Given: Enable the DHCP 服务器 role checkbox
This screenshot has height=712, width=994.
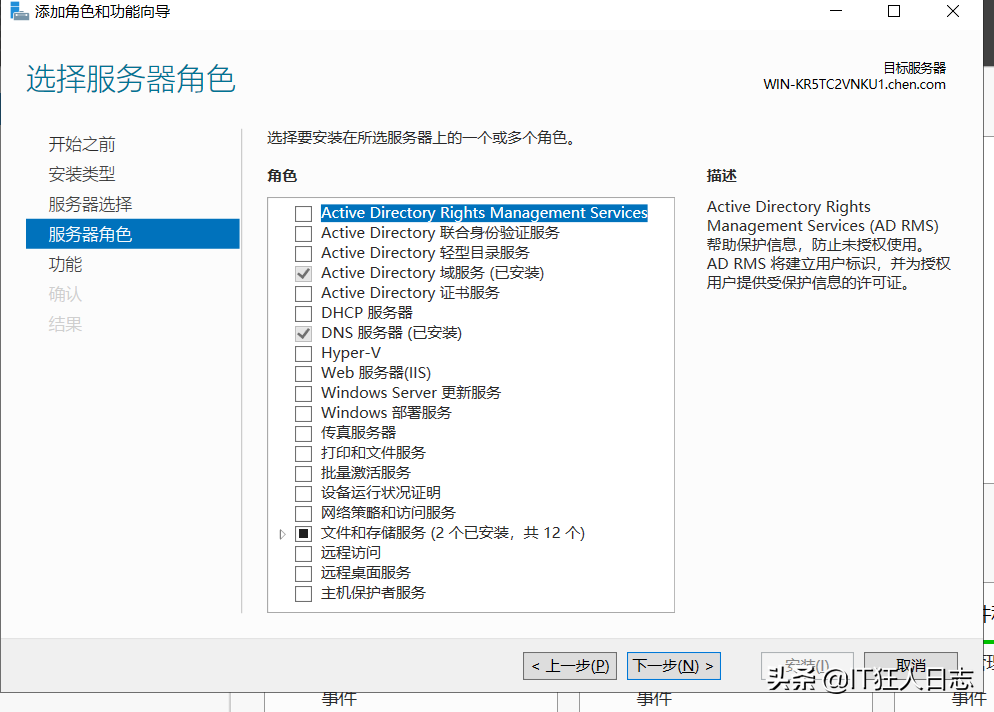Looking at the screenshot, I should coord(304,313).
